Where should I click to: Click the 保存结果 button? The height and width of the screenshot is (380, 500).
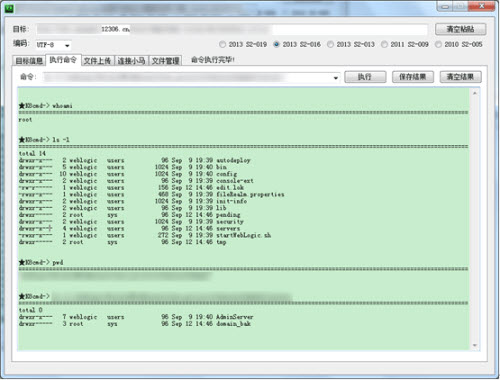413,77
